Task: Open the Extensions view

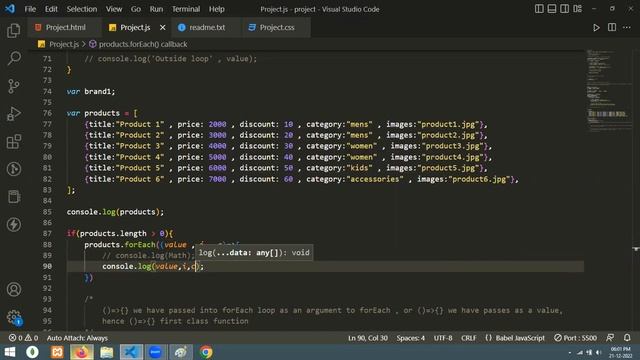Action: [13, 142]
